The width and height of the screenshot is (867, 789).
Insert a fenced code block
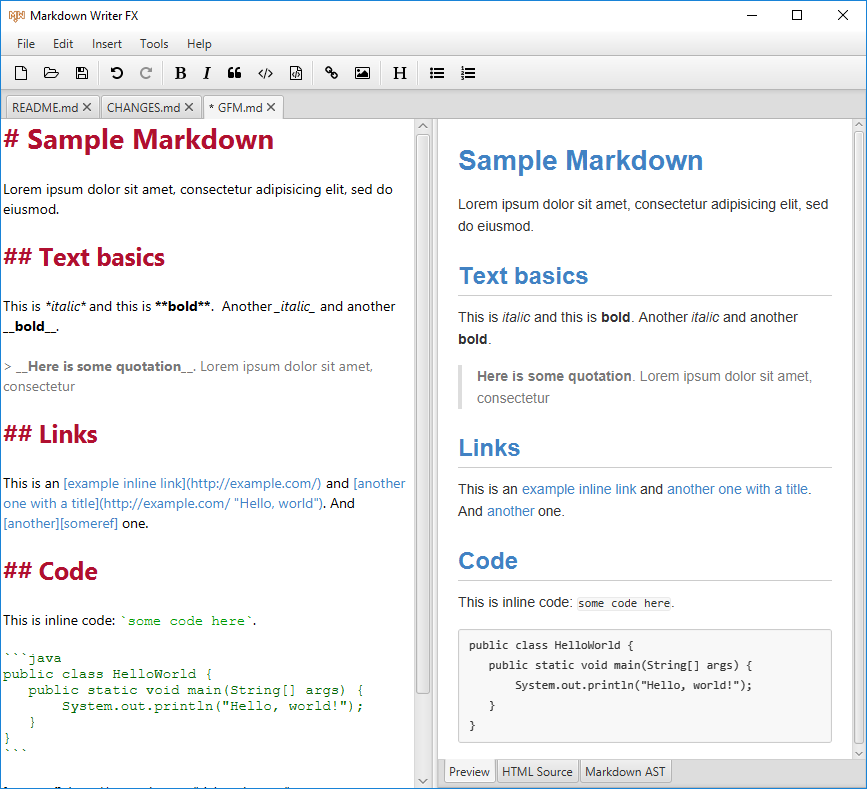(x=296, y=73)
